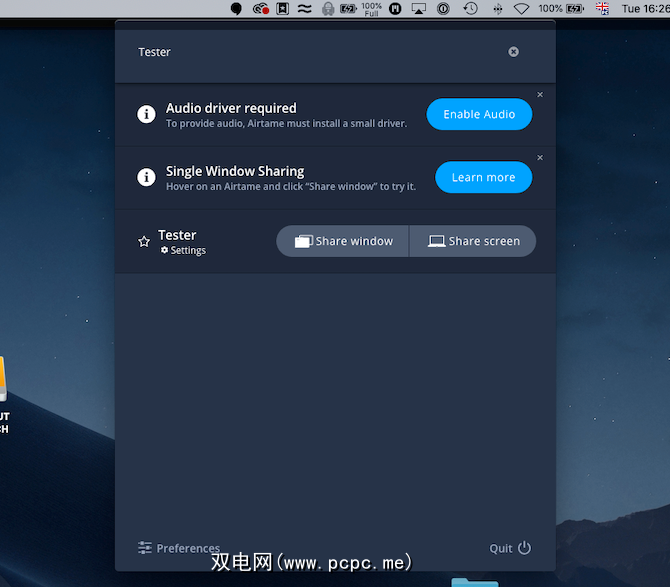Viewport: 670px width, 587px height.
Task: Click the 100% battery status indicator
Action: [x=561, y=9]
